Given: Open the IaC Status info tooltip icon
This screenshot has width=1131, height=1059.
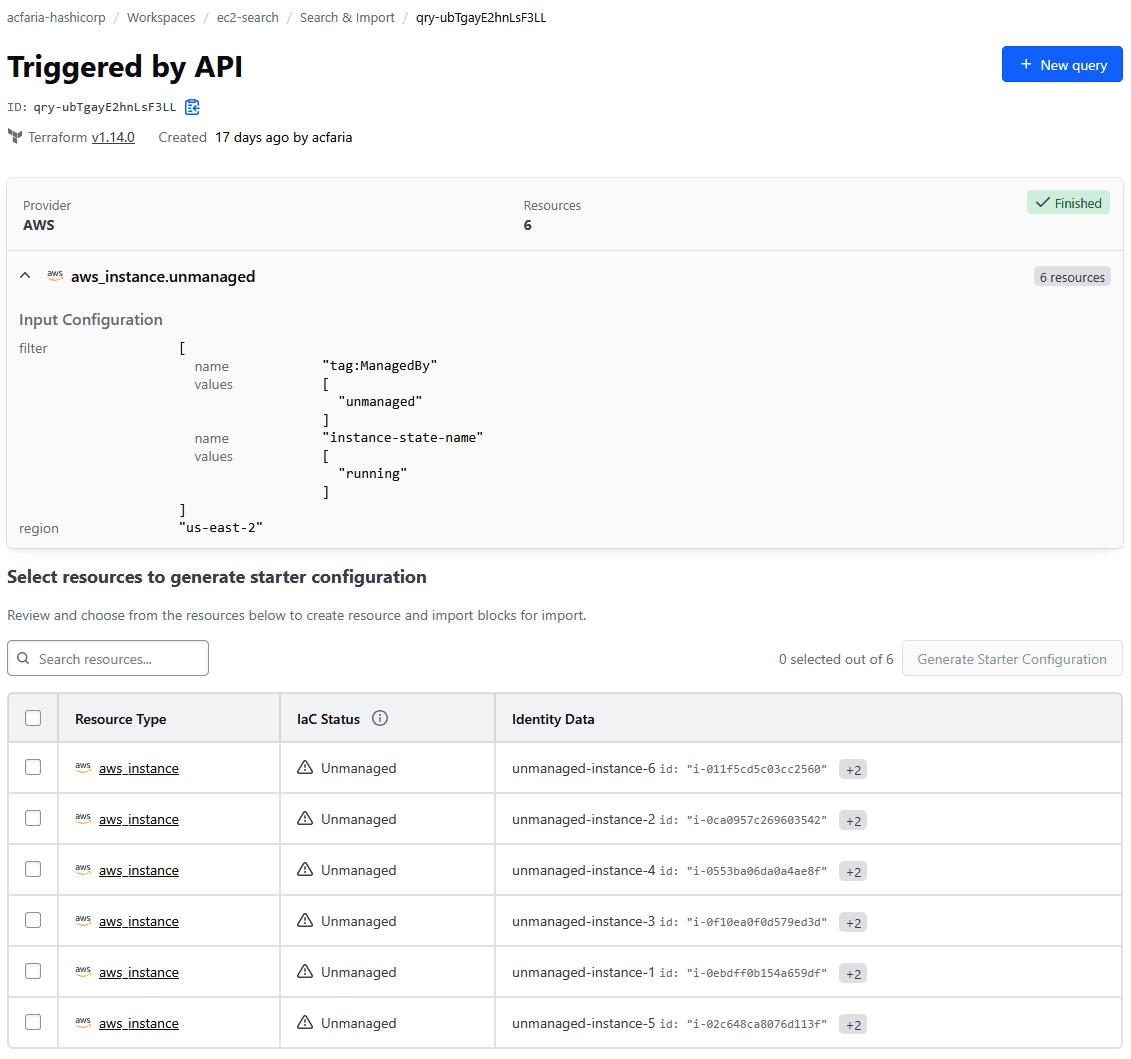Looking at the screenshot, I should (x=379, y=718).
